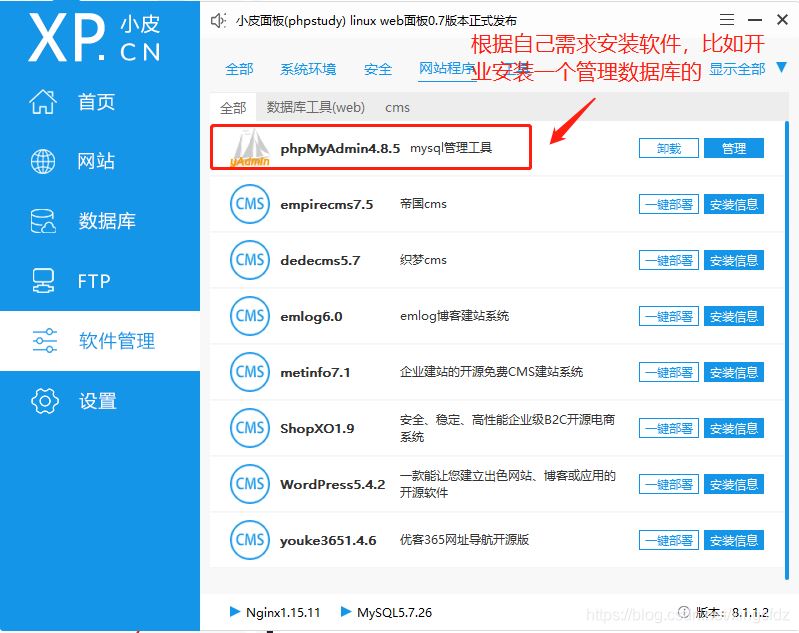Open the 数据库 sidebar section
Viewport: 799px width, 633px height.
point(106,221)
